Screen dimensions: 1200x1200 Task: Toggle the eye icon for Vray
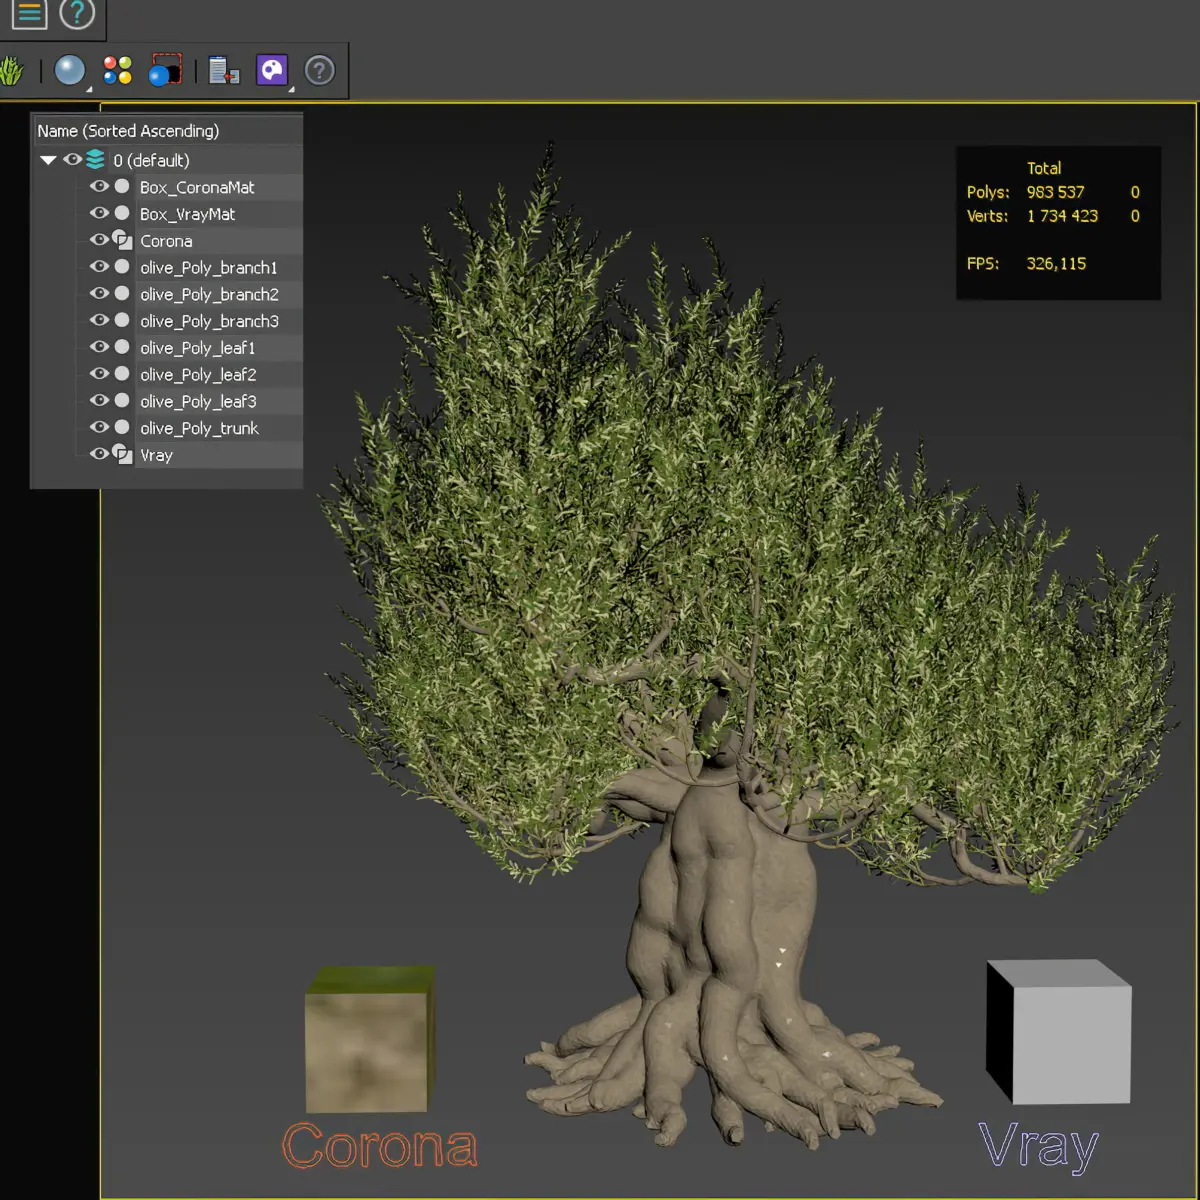coord(99,454)
